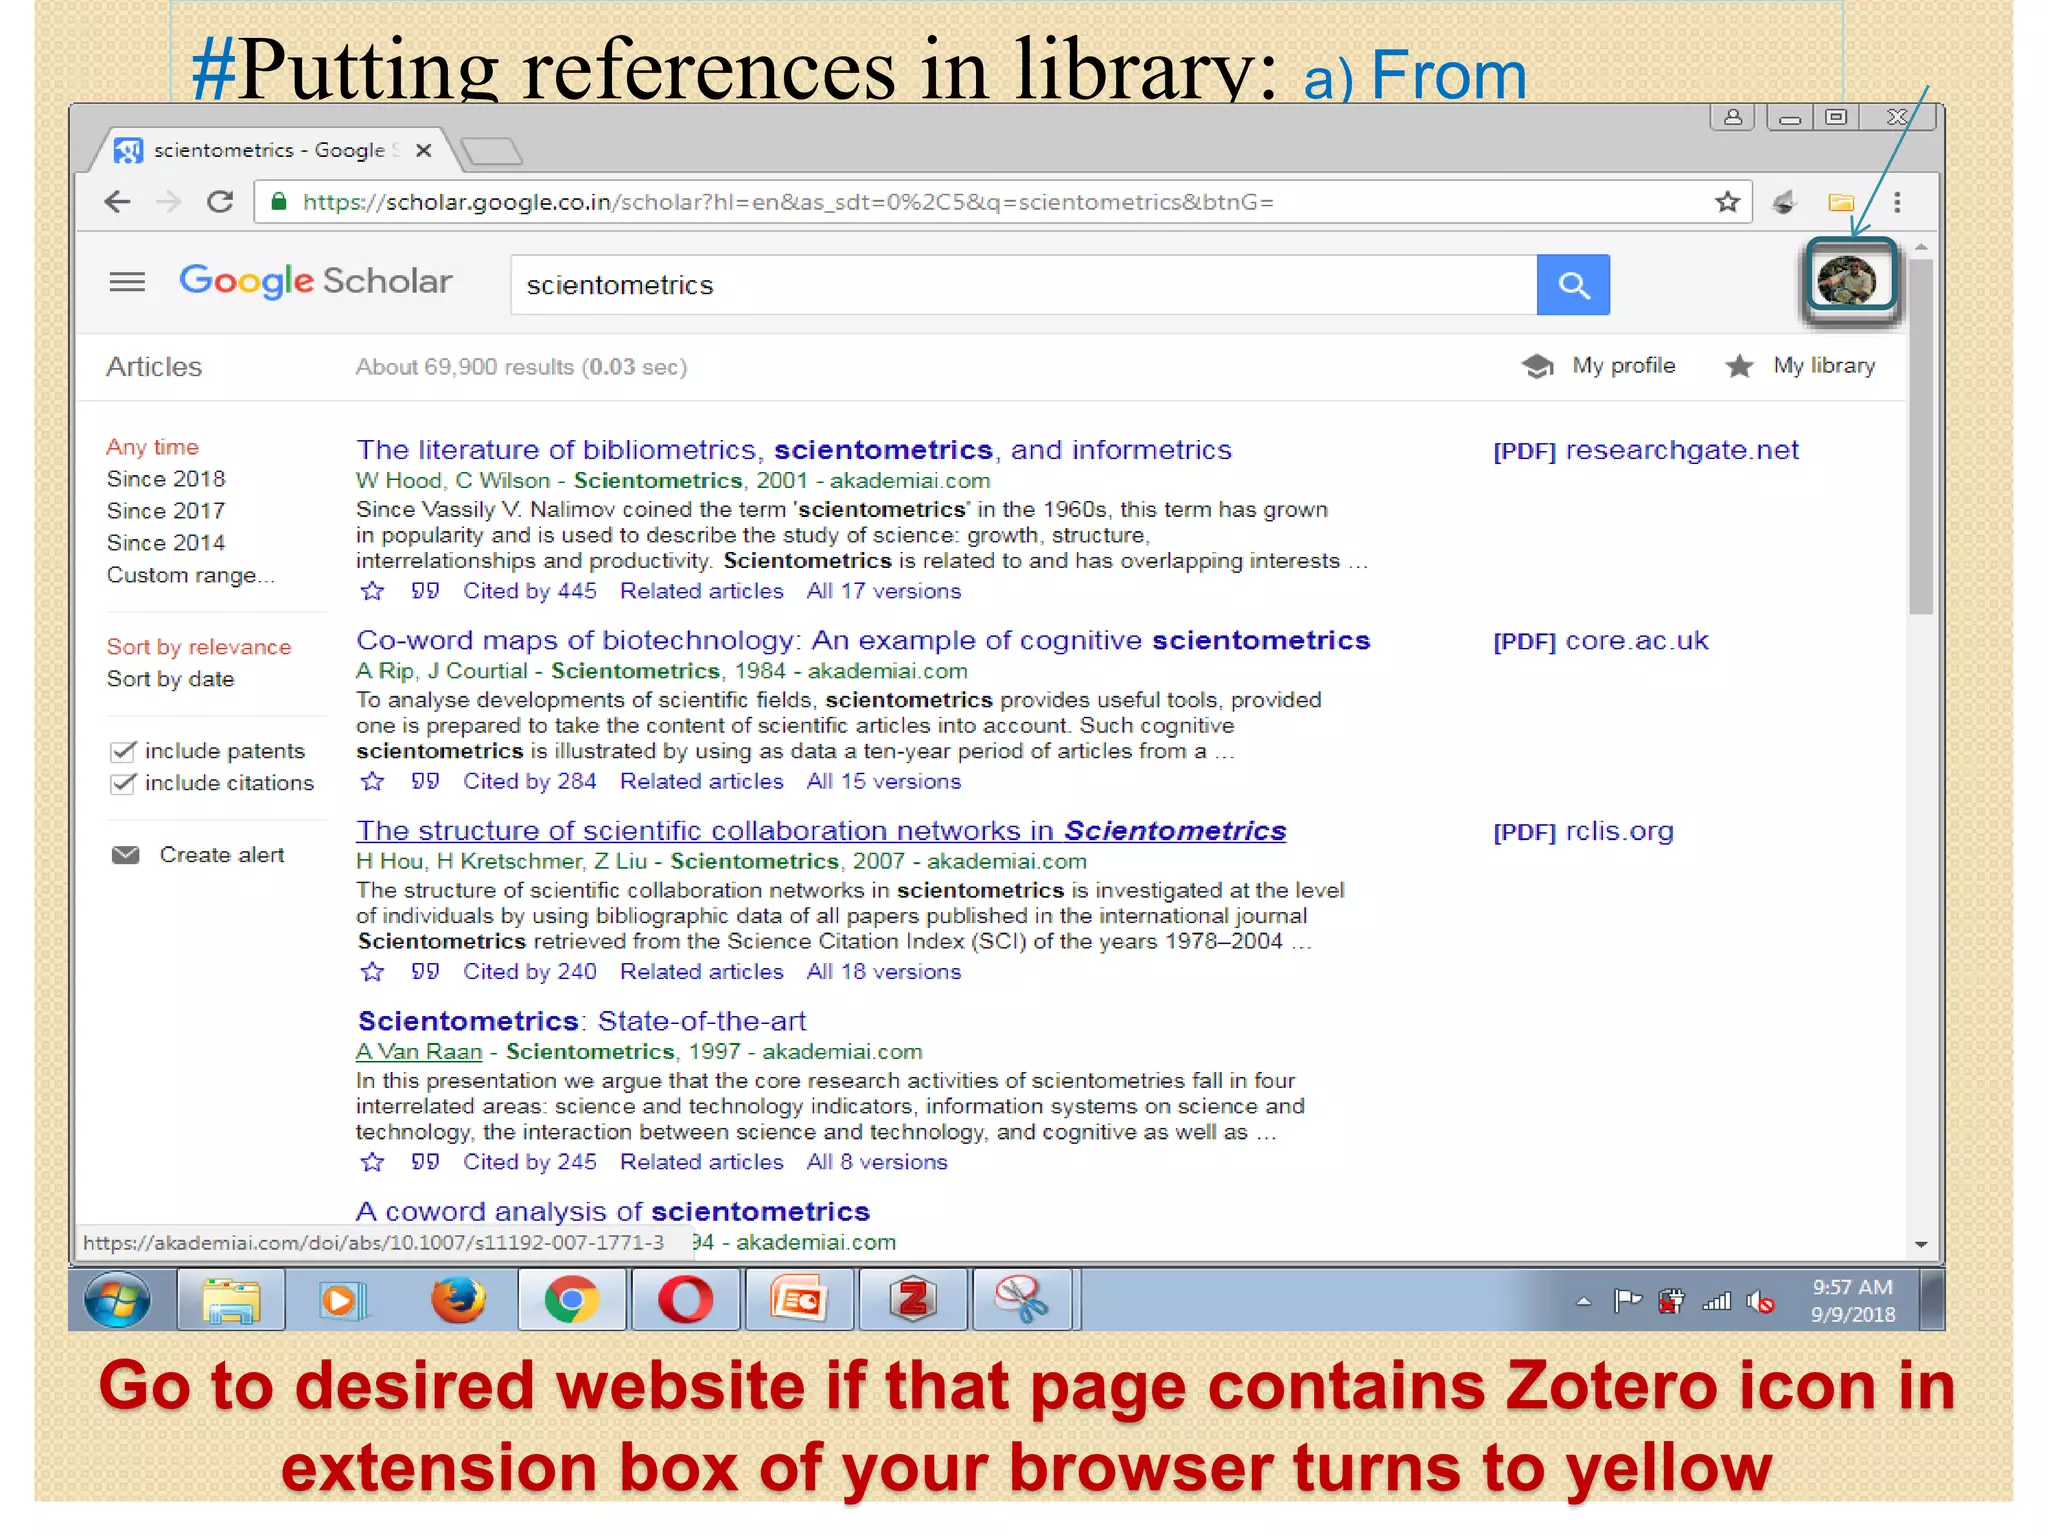2048x1536 pixels.
Task: Open 'The literature of bibliometrics' article title
Action: (x=794, y=450)
